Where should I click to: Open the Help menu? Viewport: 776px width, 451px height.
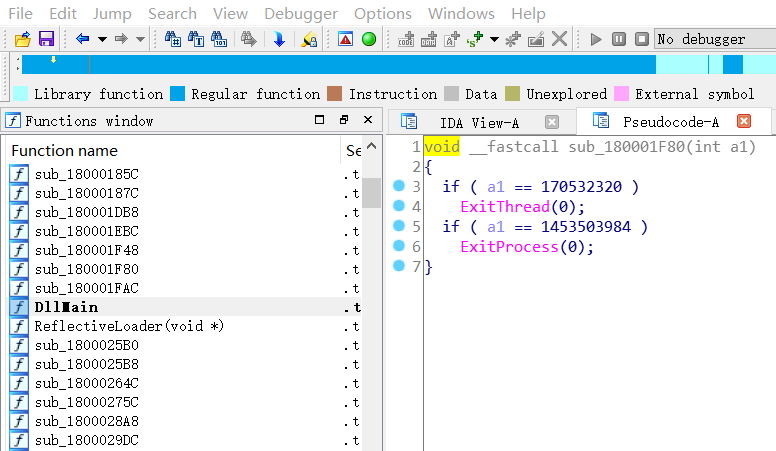tap(528, 13)
